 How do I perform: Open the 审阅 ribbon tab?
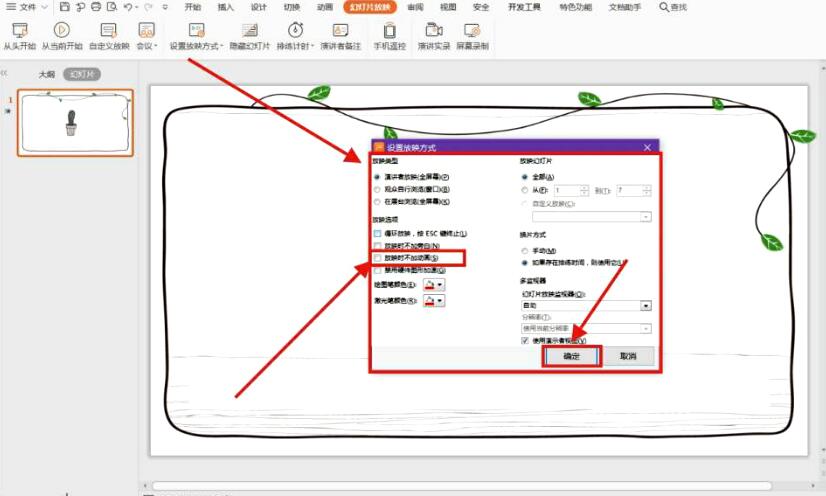416,7
